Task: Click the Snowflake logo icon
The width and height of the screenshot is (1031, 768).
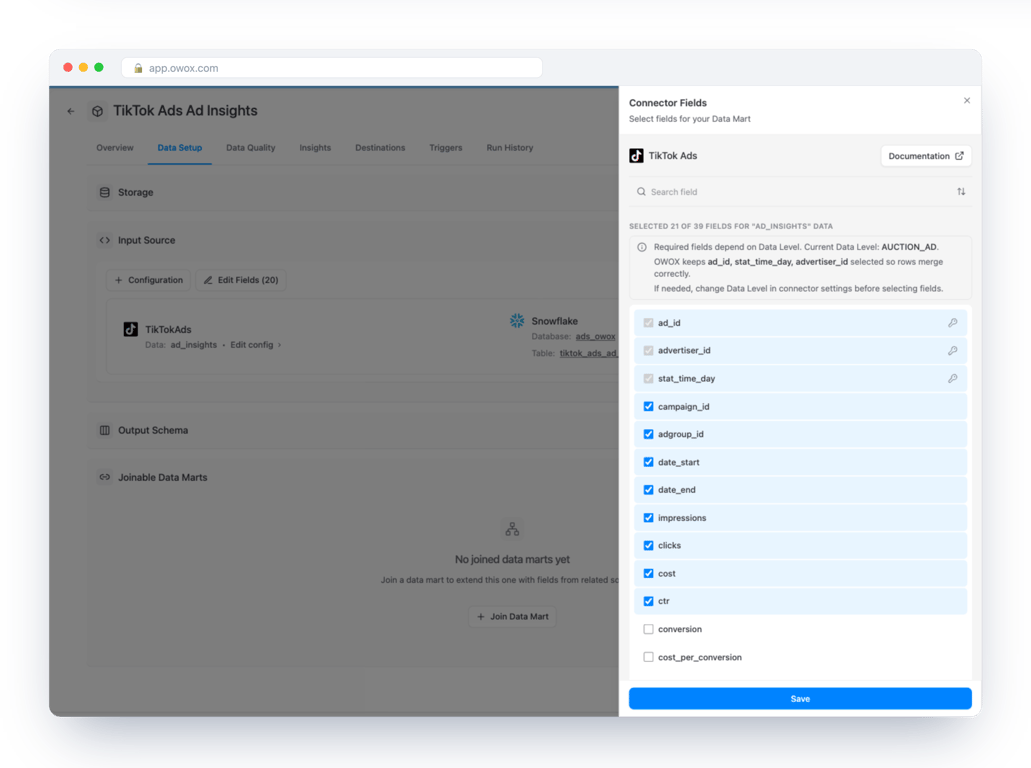Action: click(517, 320)
